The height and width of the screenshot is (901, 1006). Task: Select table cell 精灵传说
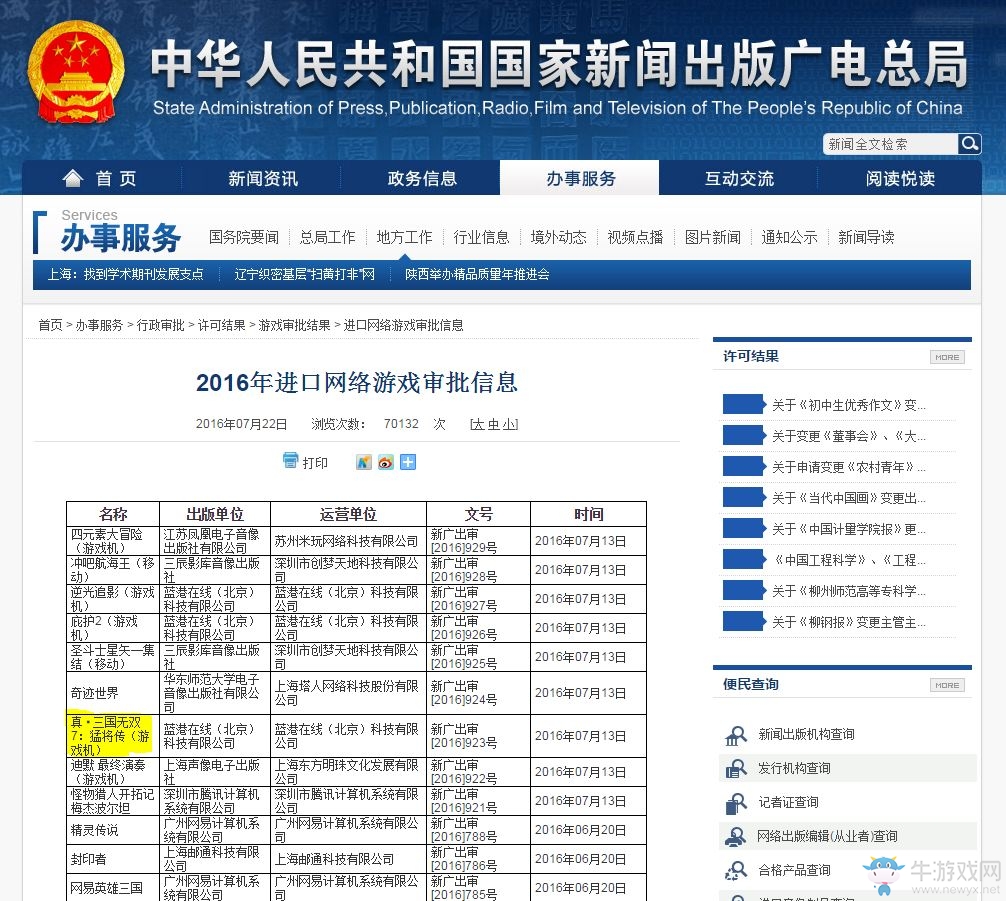click(x=112, y=830)
